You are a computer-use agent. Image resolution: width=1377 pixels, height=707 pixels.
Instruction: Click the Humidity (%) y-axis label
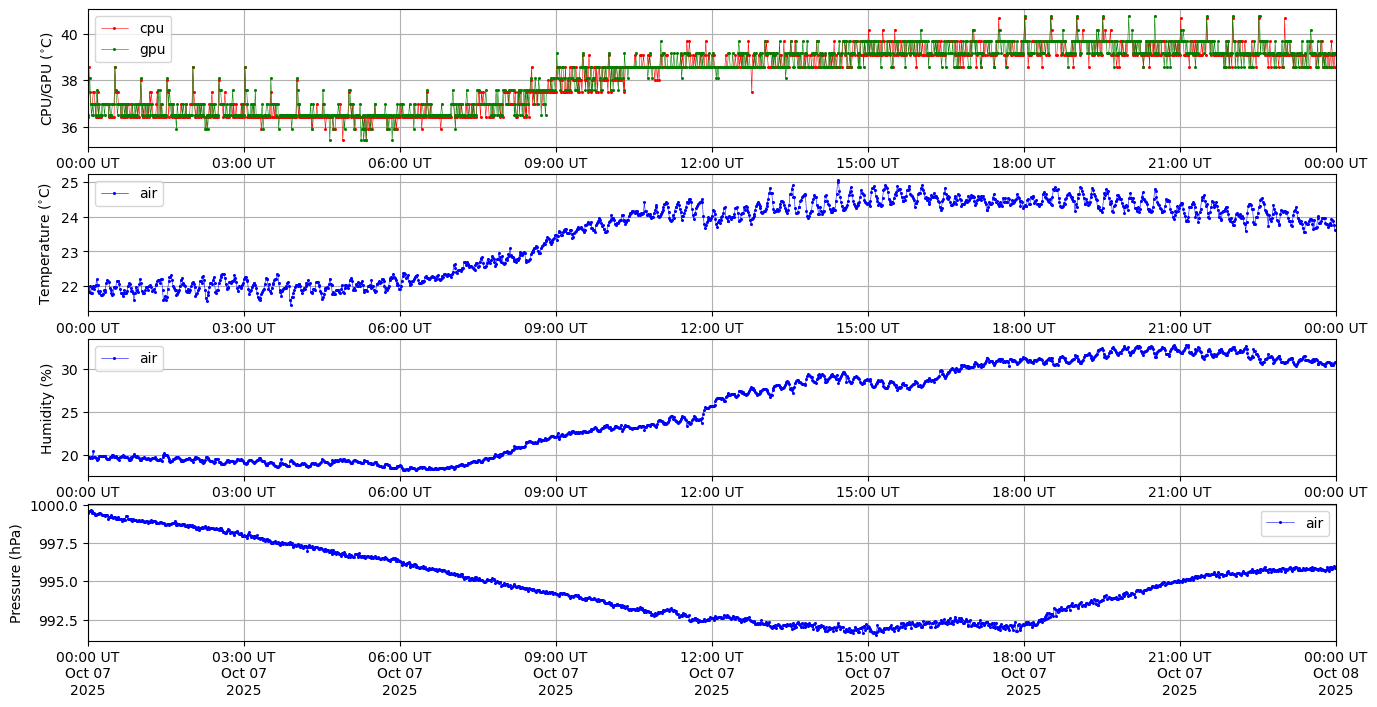[x=46, y=408]
